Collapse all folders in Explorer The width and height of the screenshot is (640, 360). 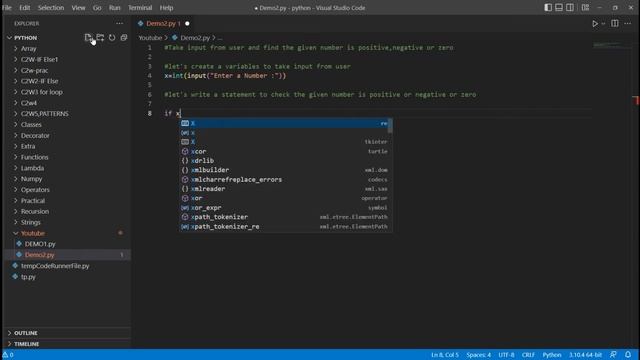124,38
